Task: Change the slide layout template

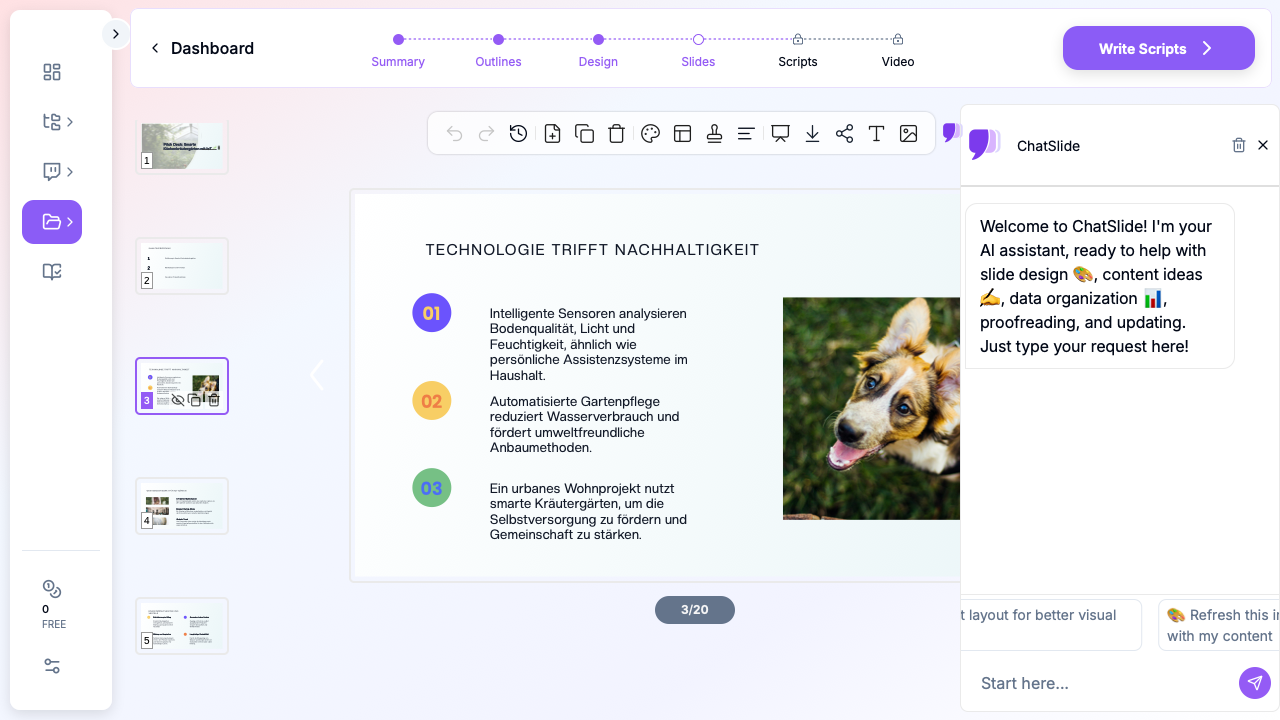Action: (682, 134)
